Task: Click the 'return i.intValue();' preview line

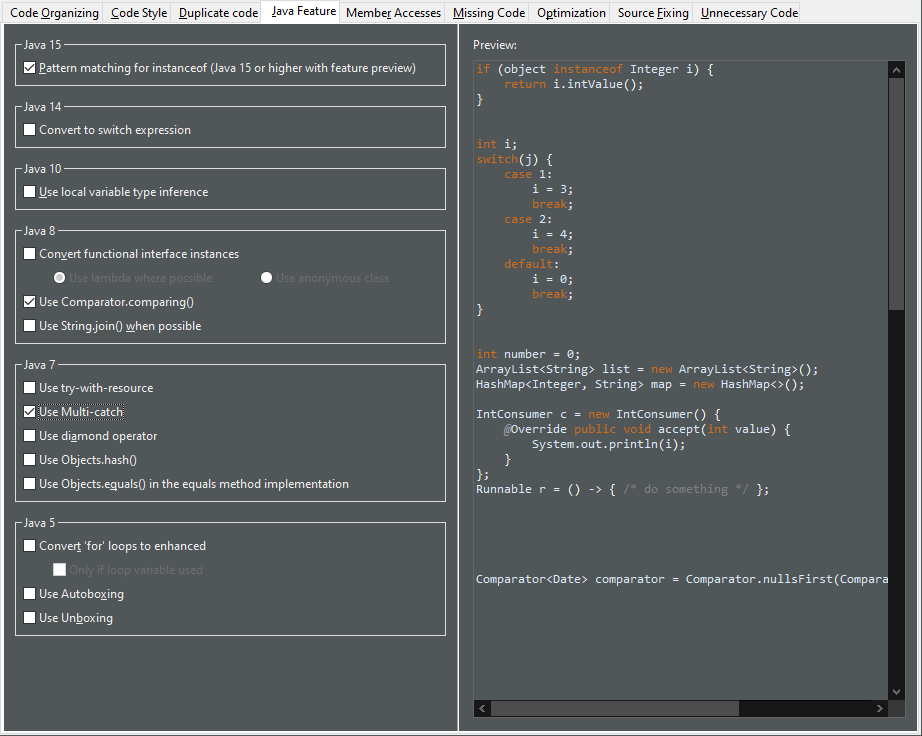Action: (x=573, y=84)
